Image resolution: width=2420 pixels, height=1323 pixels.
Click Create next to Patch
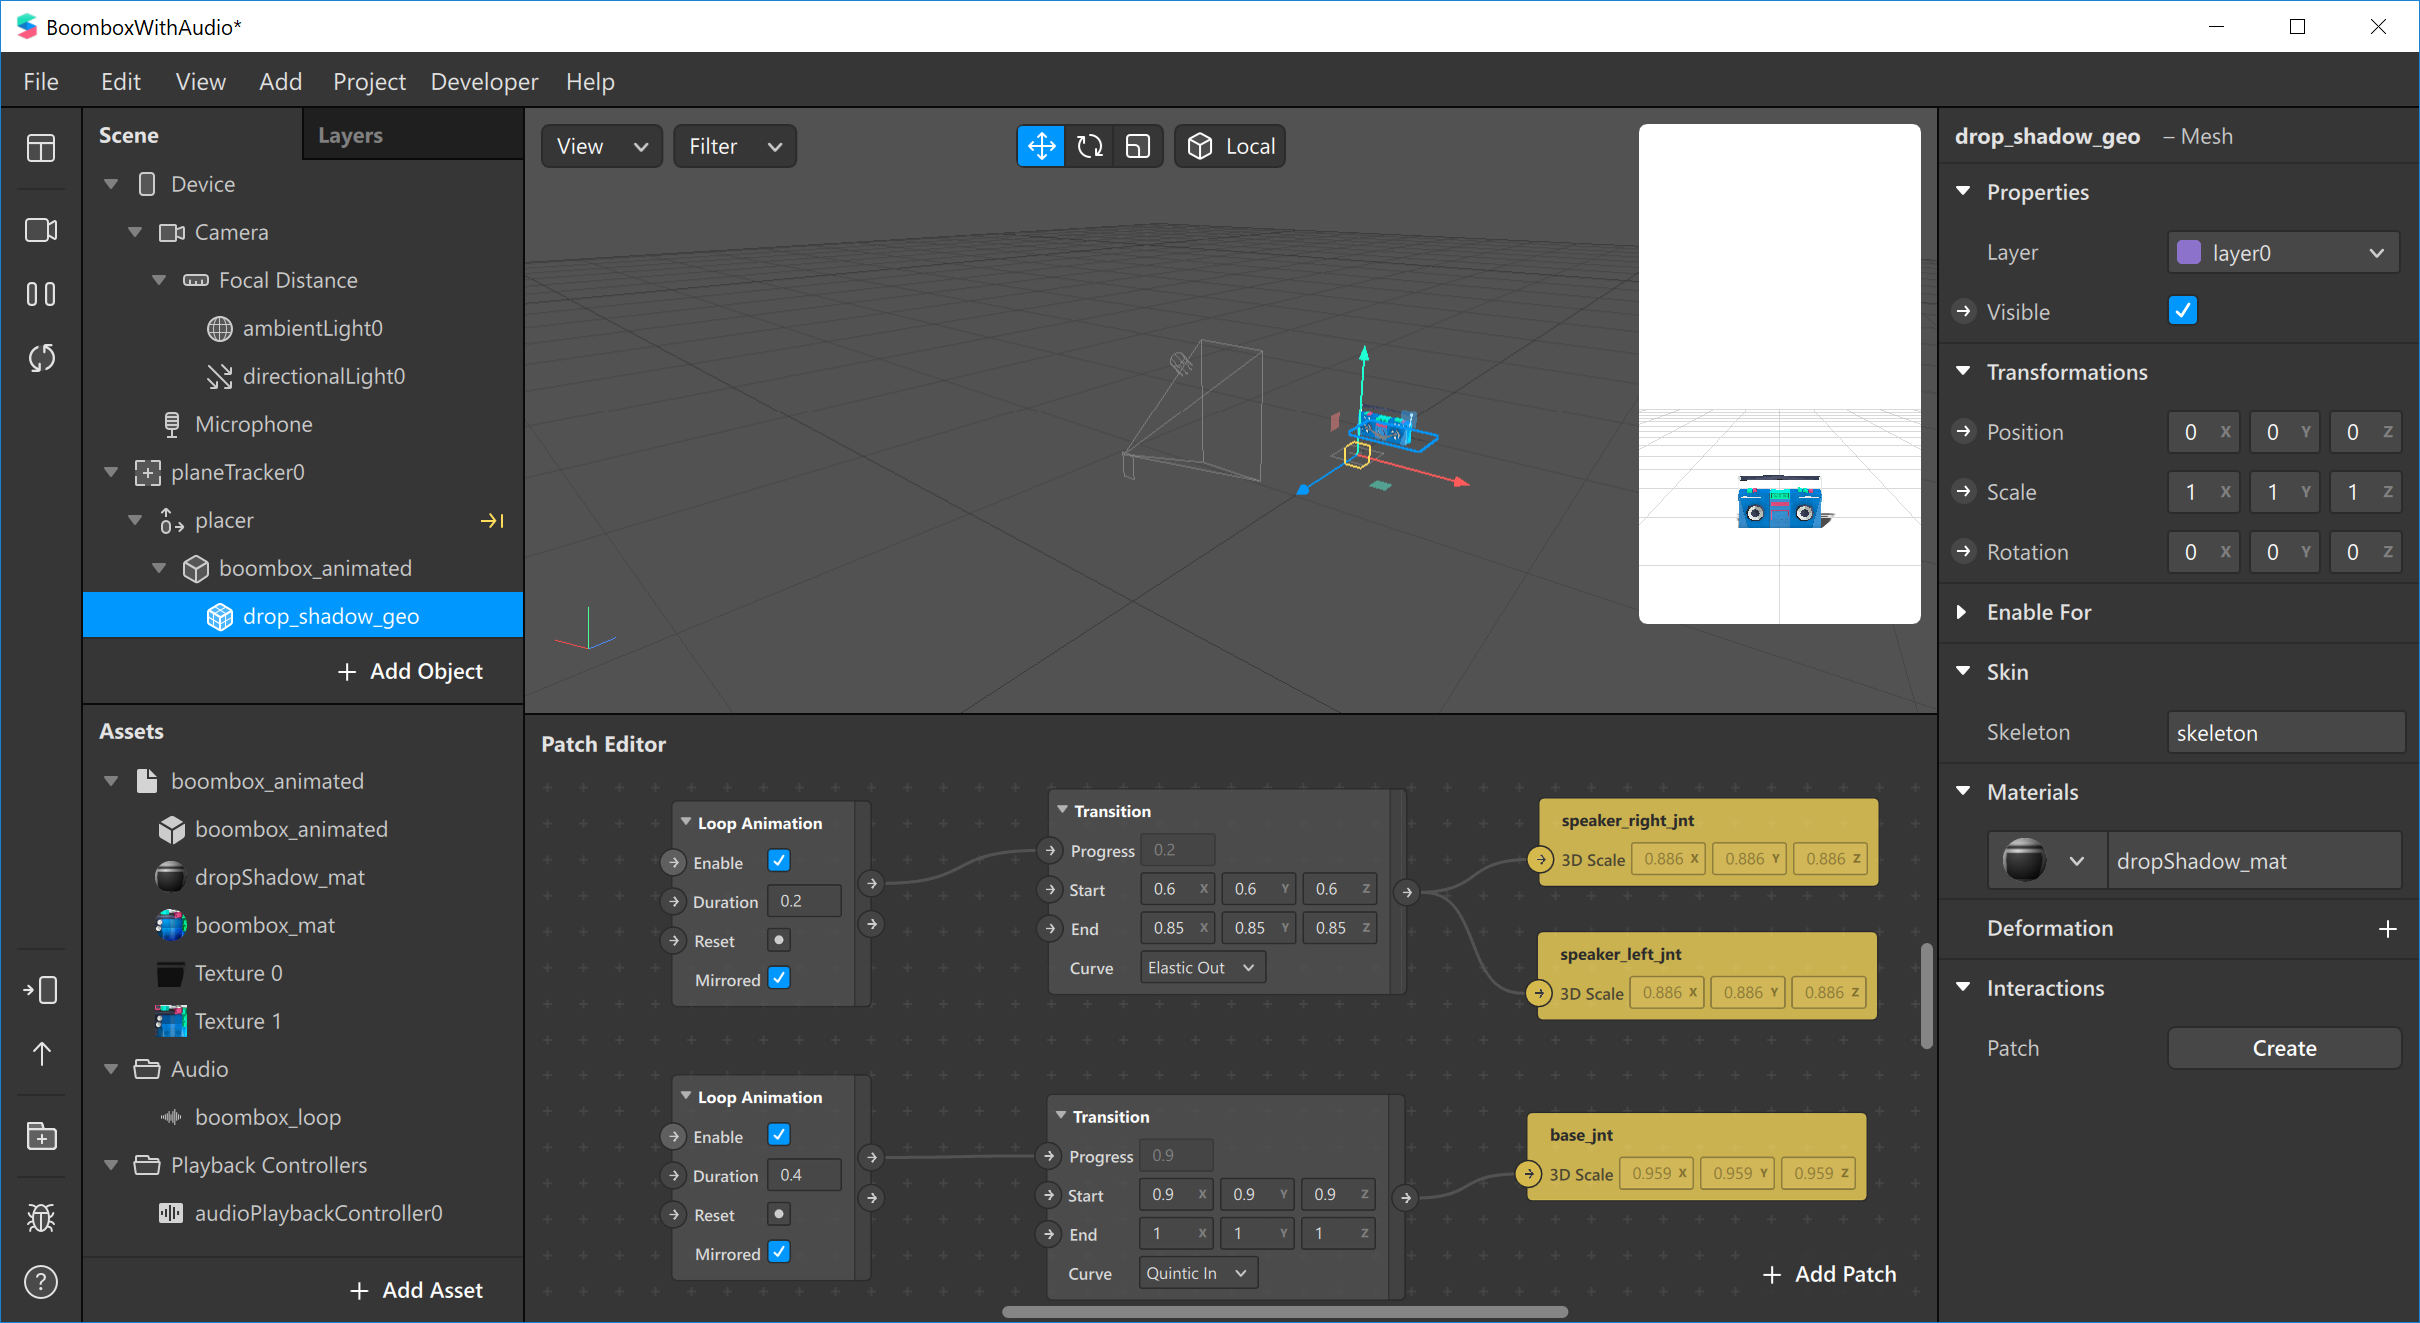click(2284, 1048)
